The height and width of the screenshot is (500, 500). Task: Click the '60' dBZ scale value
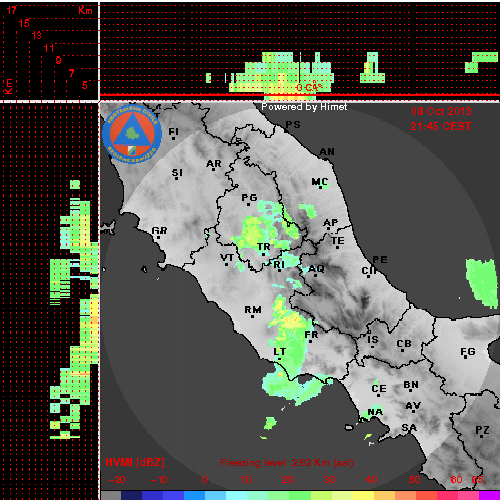[x=456, y=480]
